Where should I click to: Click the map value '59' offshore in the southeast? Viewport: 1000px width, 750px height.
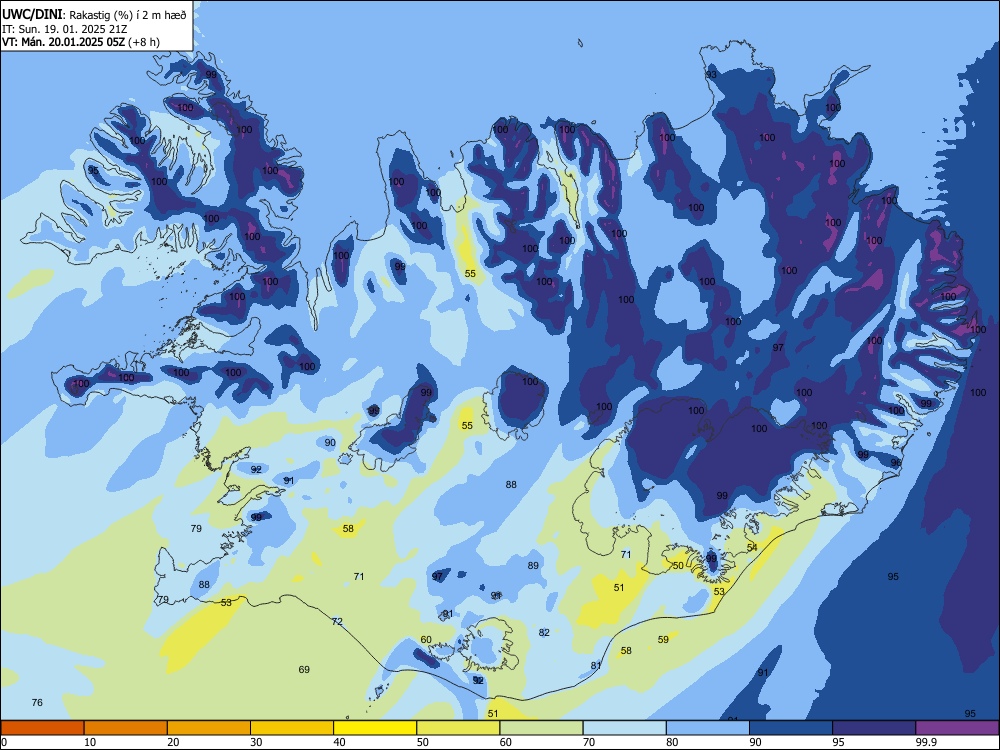[663, 639]
